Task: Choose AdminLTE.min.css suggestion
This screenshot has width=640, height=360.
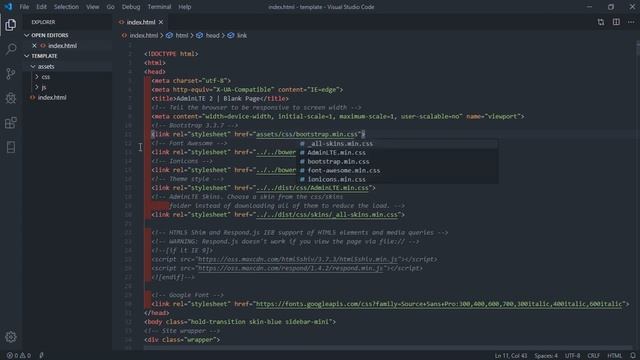Action: (x=398, y=153)
